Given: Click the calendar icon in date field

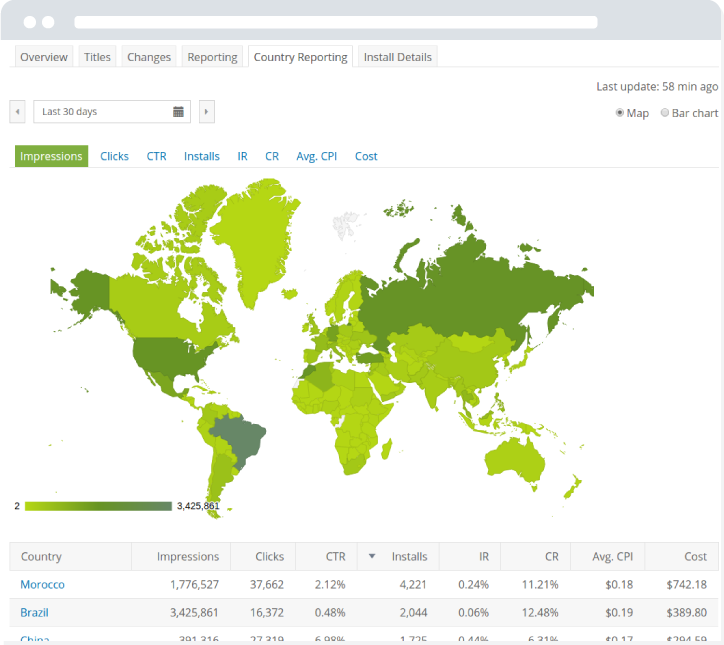Looking at the screenshot, I should point(178,112).
